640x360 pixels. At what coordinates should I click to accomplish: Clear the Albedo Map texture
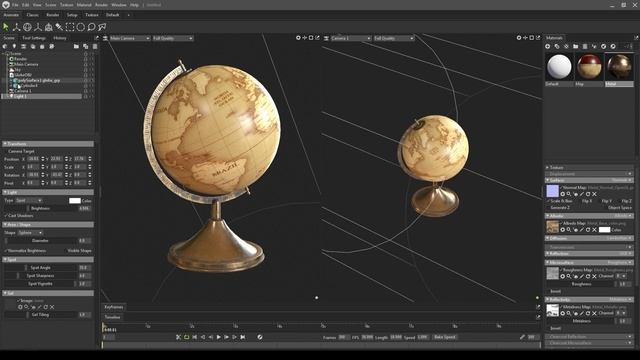(594, 230)
